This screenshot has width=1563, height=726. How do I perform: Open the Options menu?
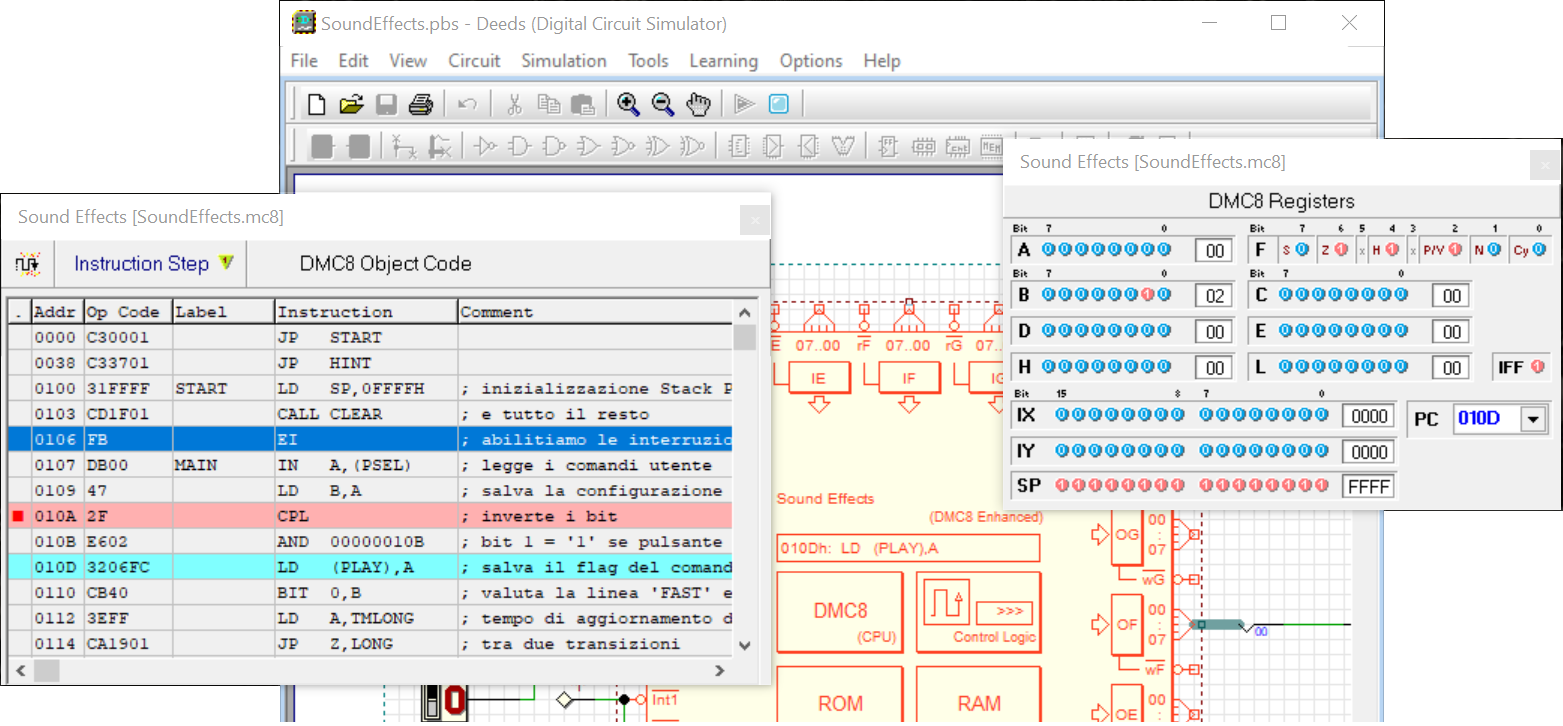click(x=811, y=61)
